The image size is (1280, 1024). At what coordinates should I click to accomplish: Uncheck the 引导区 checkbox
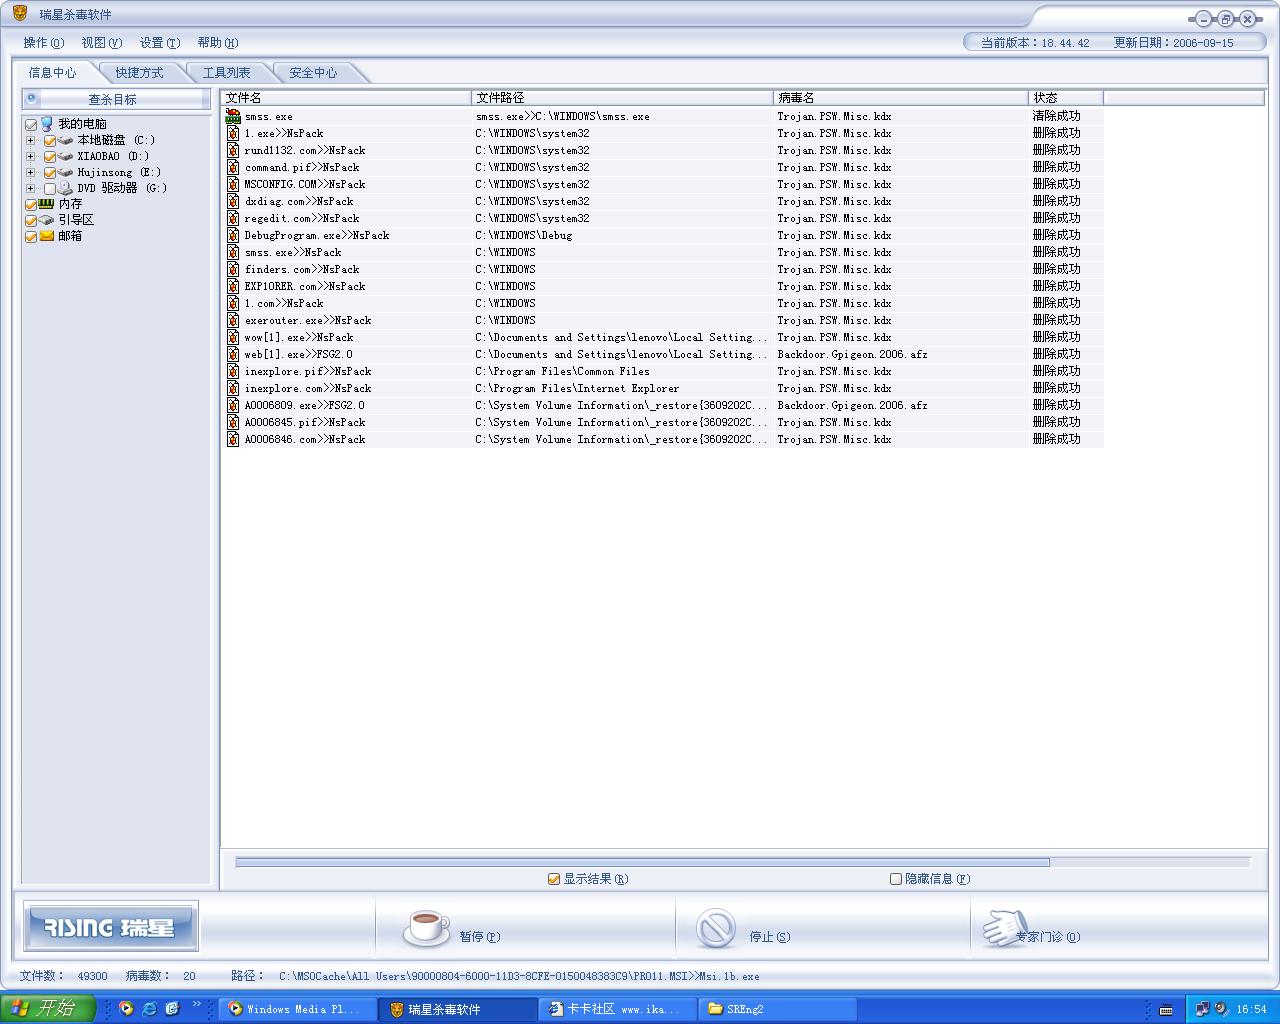pos(31,221)
